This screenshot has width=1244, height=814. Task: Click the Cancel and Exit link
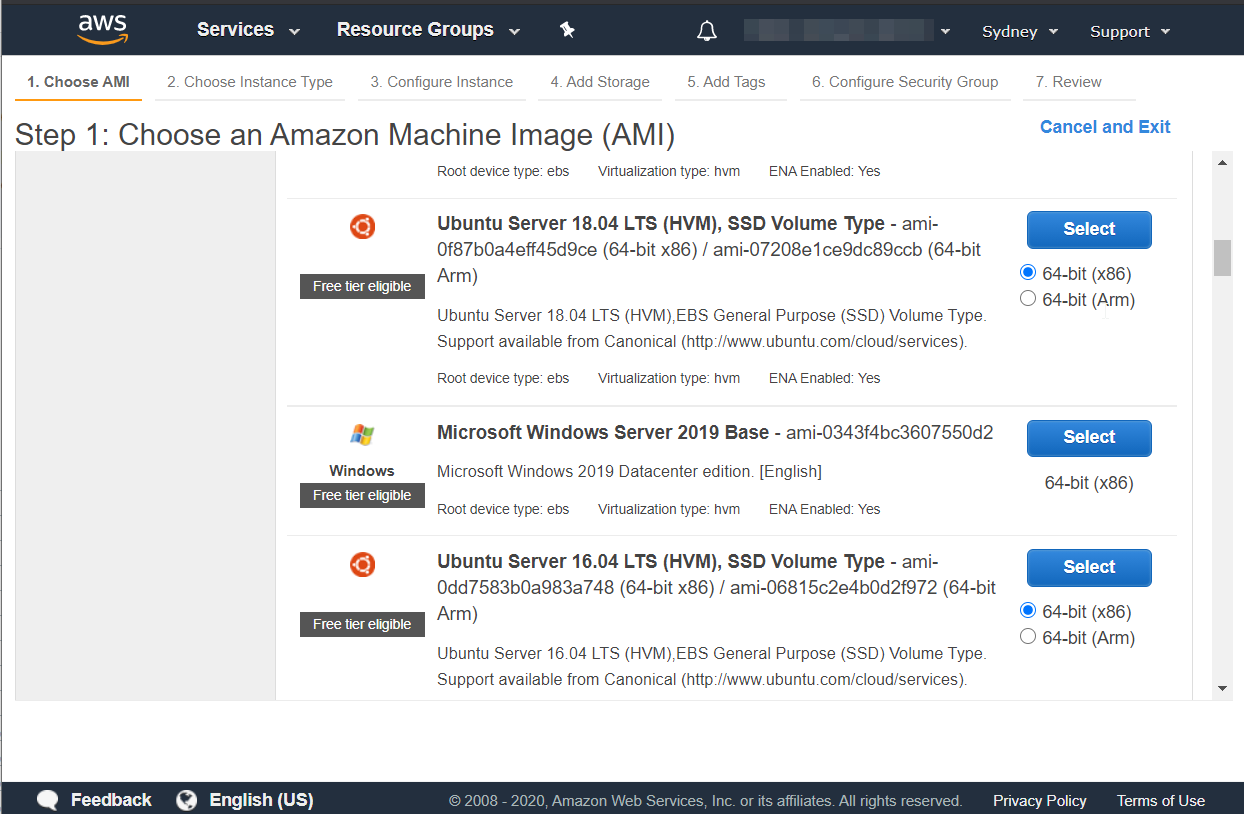[1105, 127]
